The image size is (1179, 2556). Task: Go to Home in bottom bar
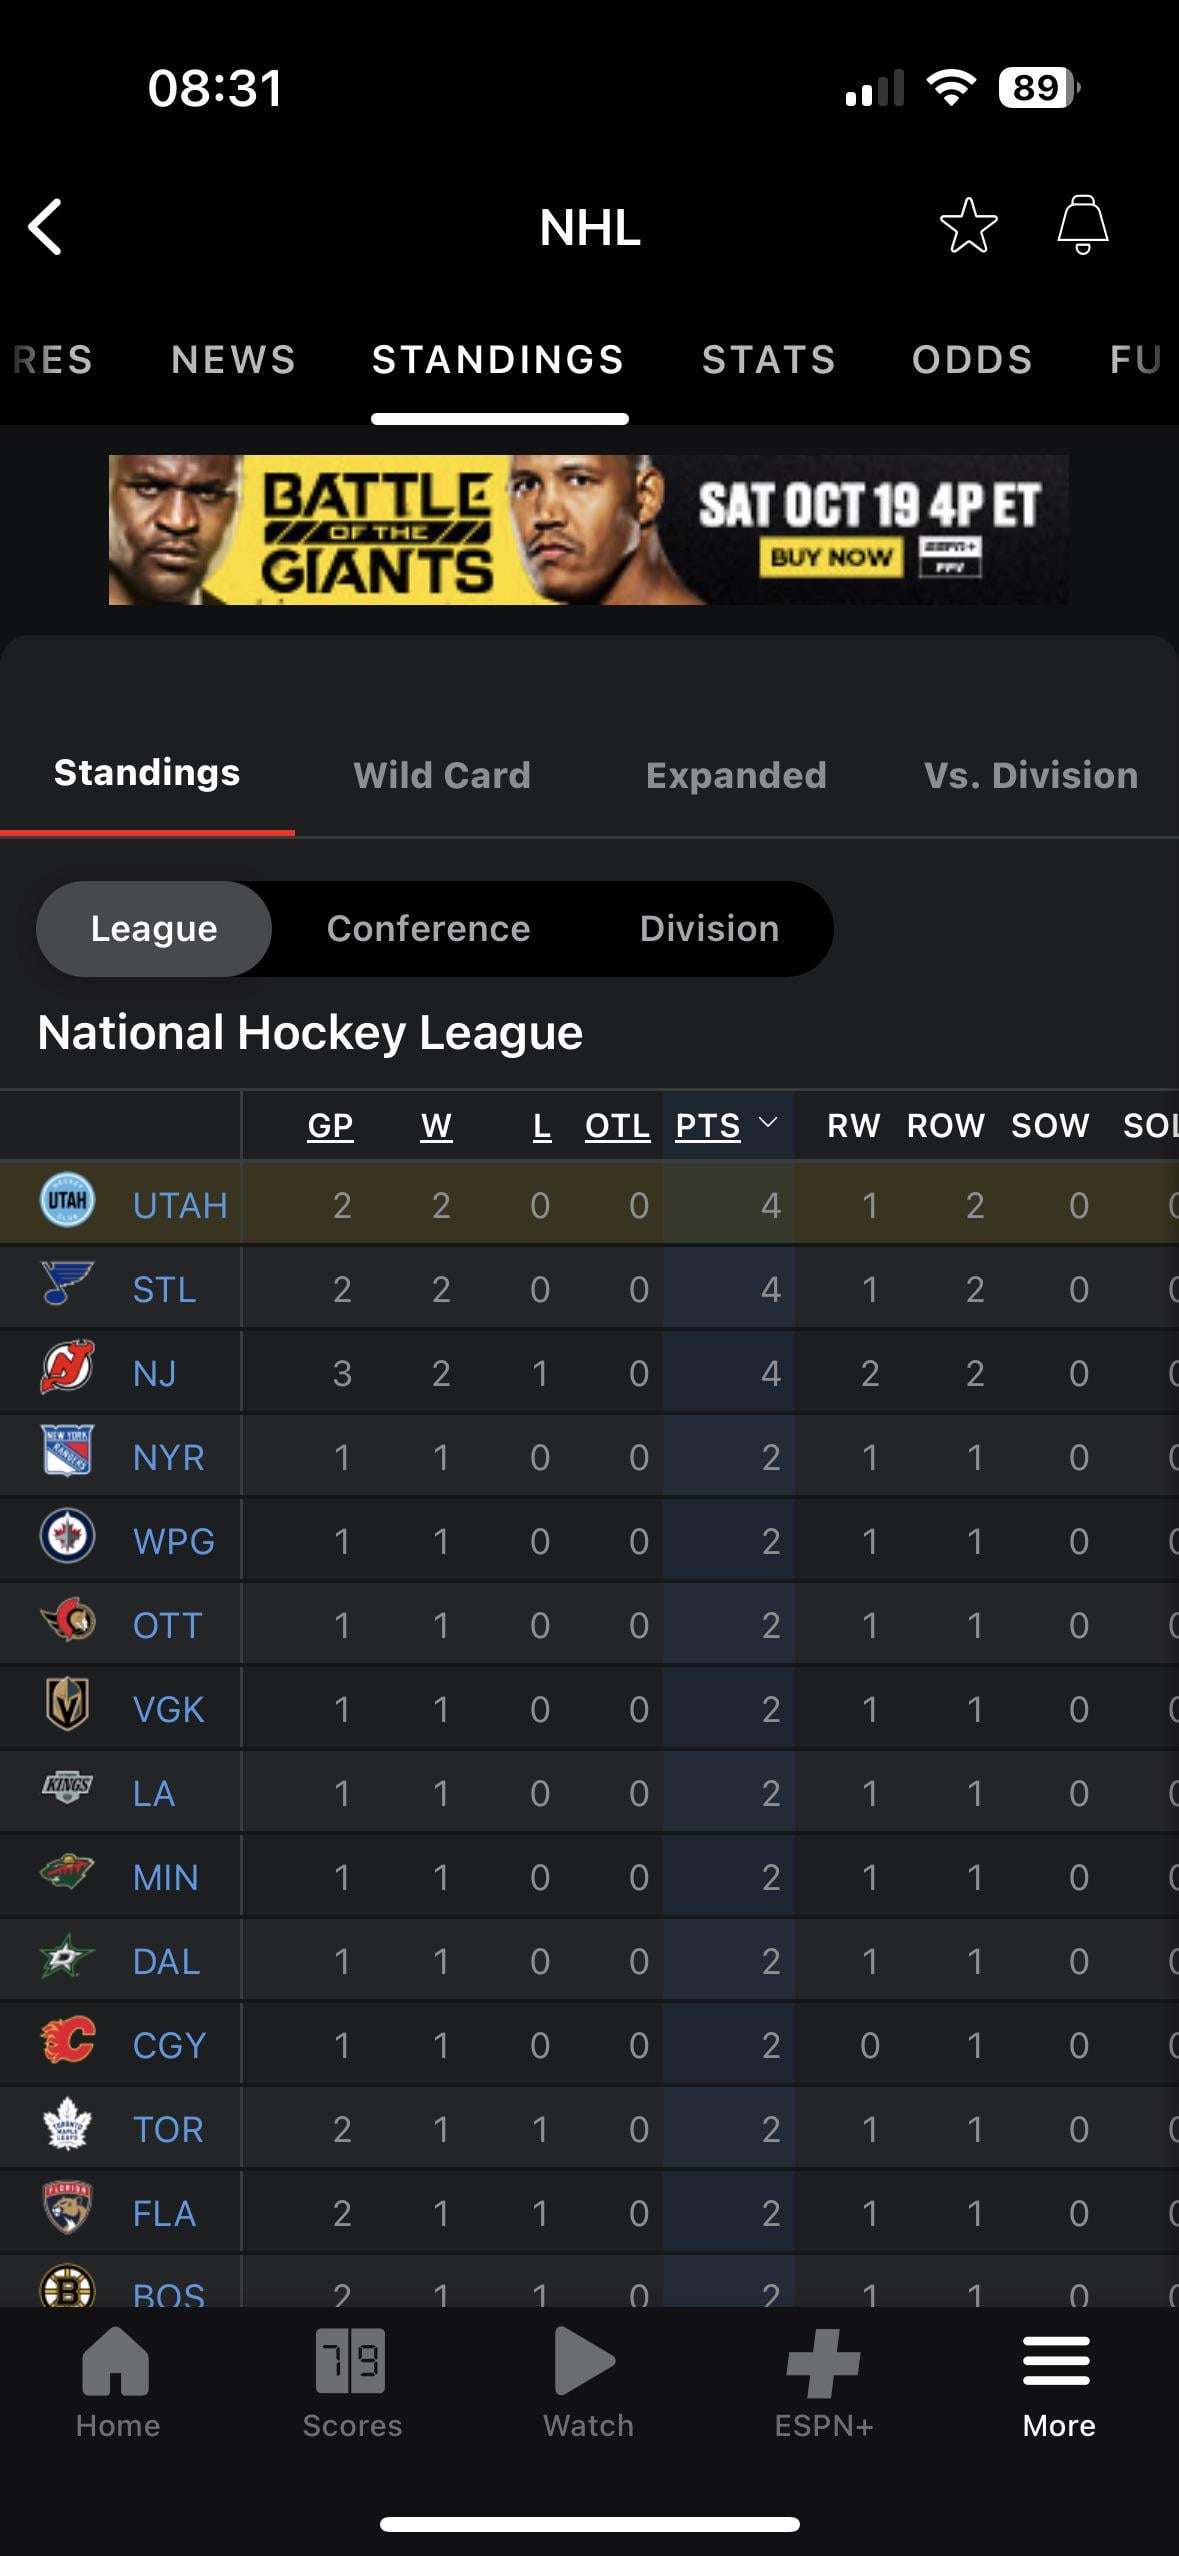tap(117, 2386)
